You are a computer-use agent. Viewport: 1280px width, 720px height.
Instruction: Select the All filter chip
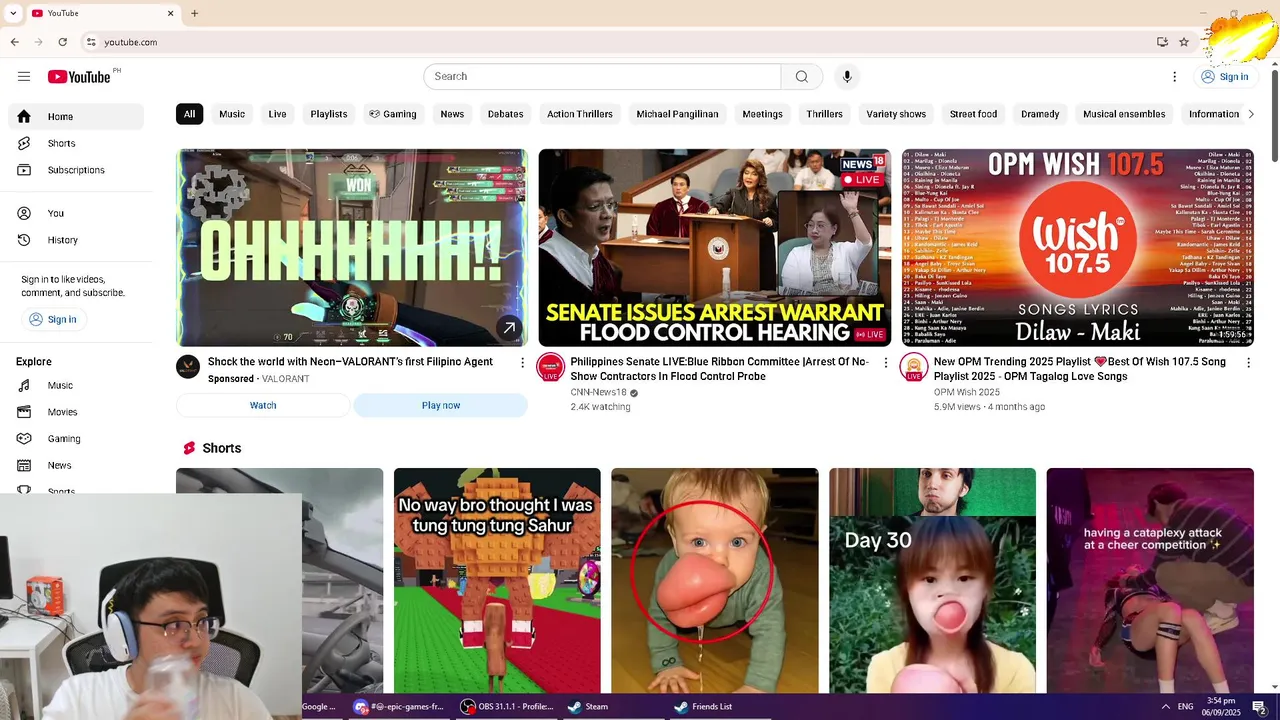189,114
